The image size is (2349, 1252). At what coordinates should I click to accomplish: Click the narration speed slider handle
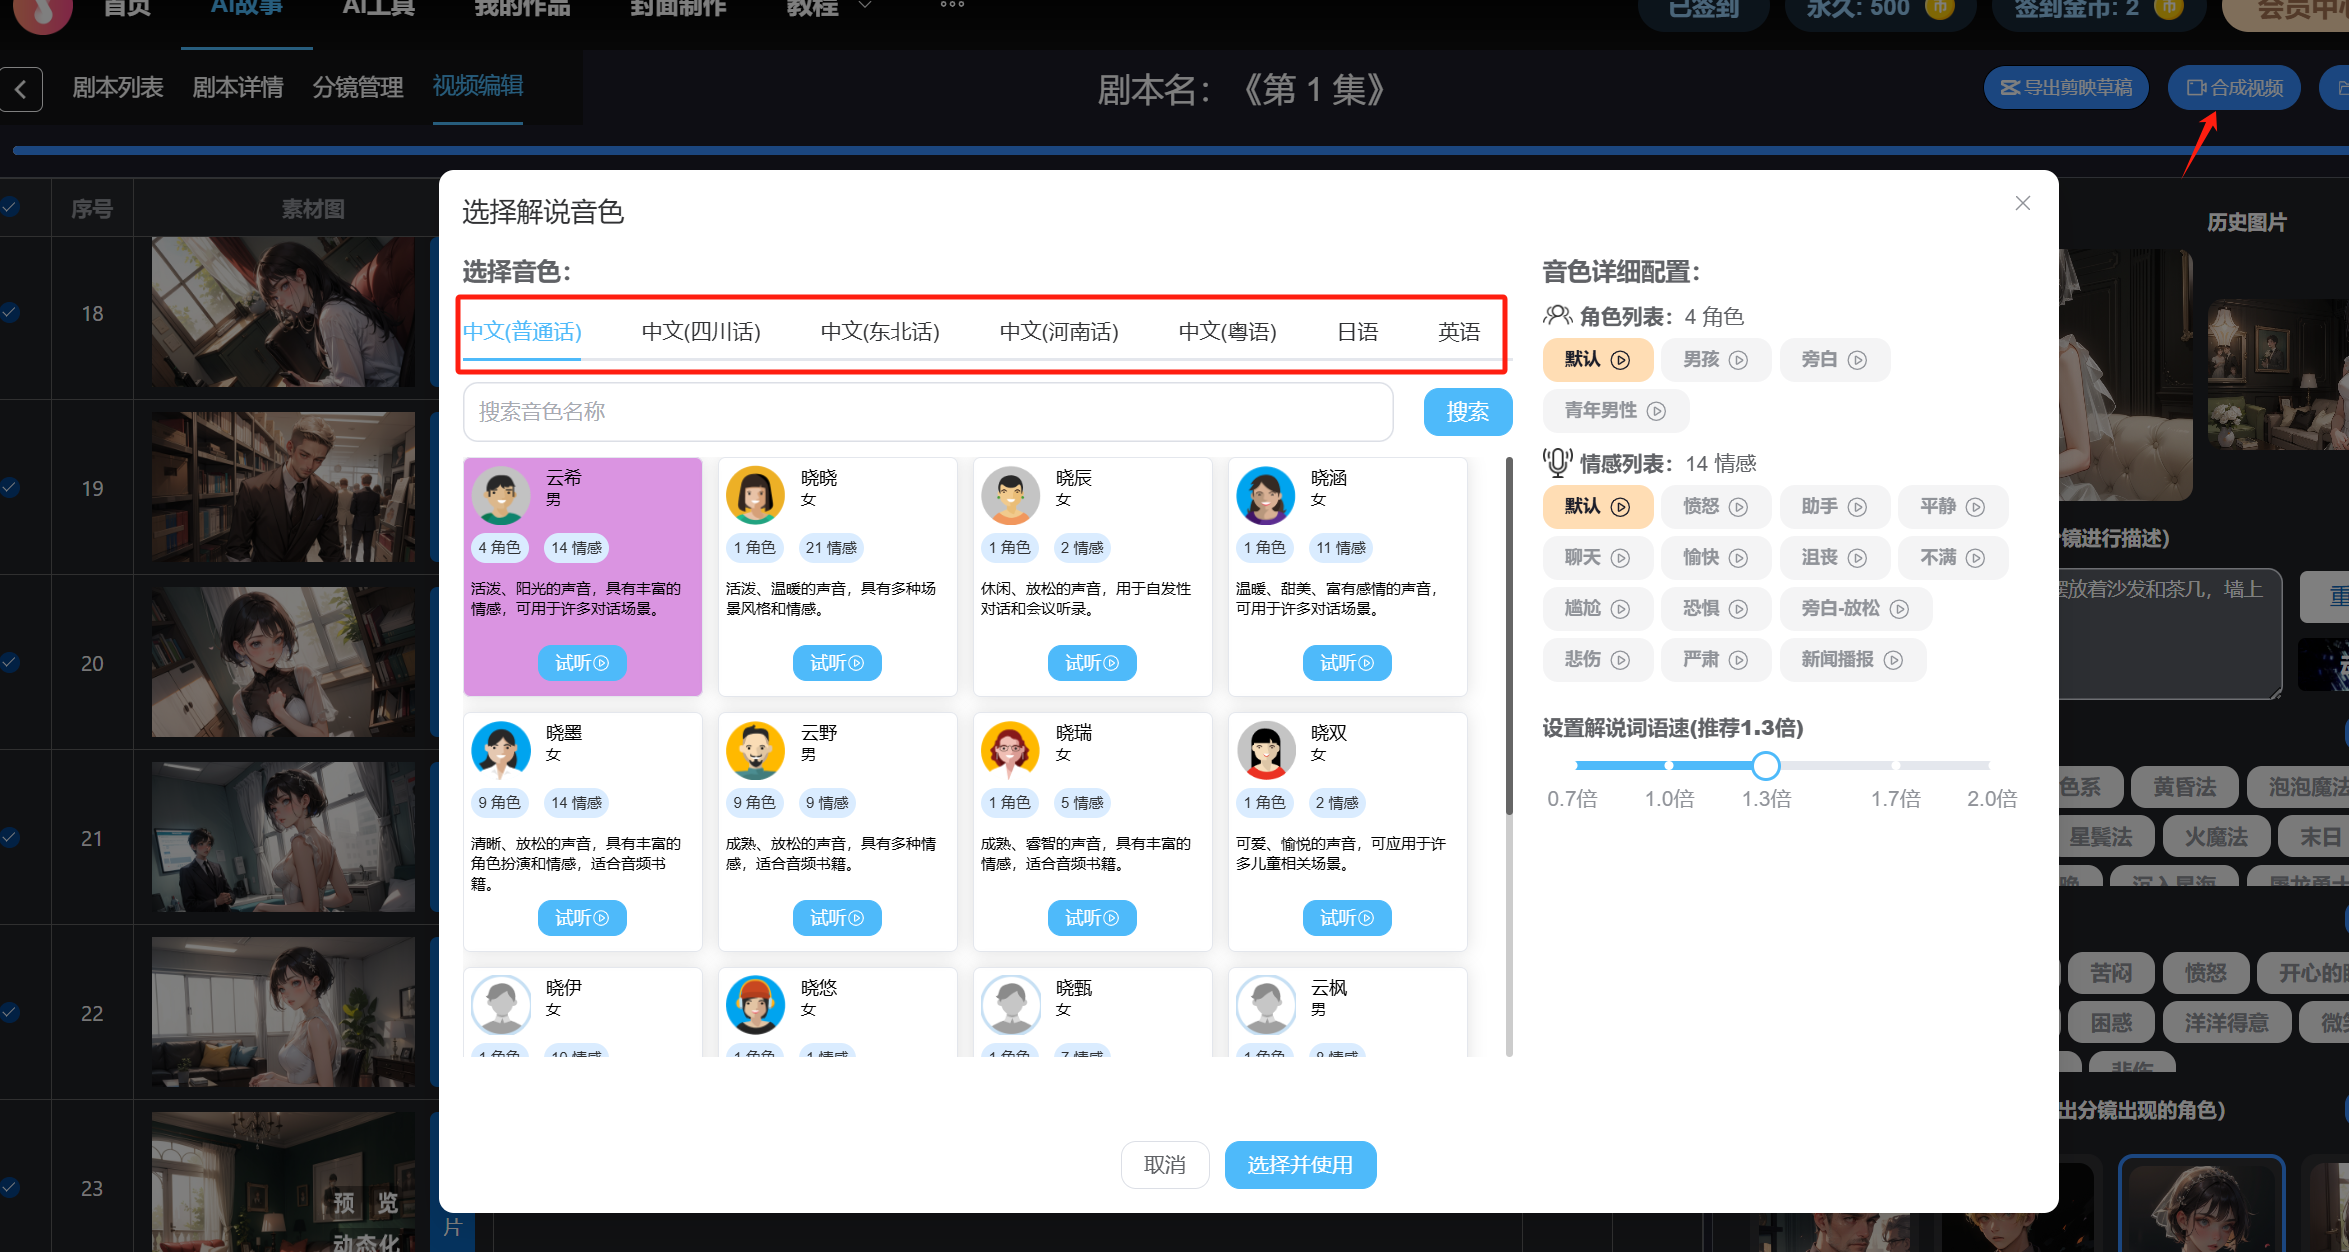(1765, 765)
